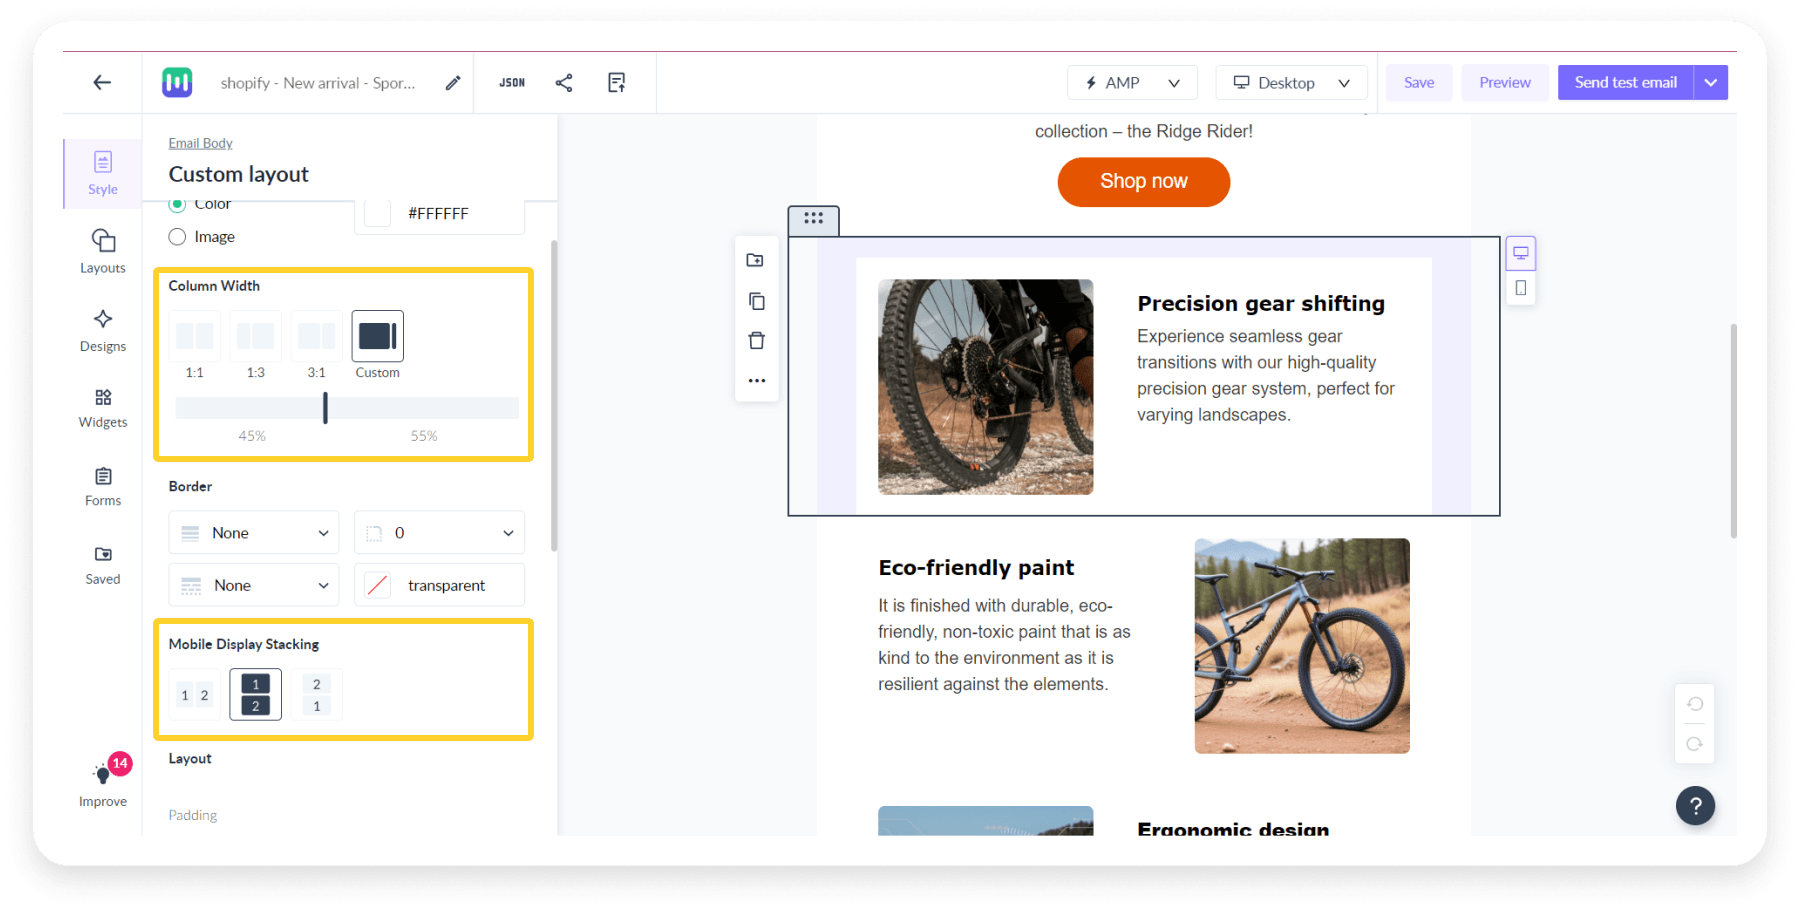The height and width of the screenshot is (911, 1800).
Task: Switch the selected block to mobile view icon
Action: [1521, 288]
